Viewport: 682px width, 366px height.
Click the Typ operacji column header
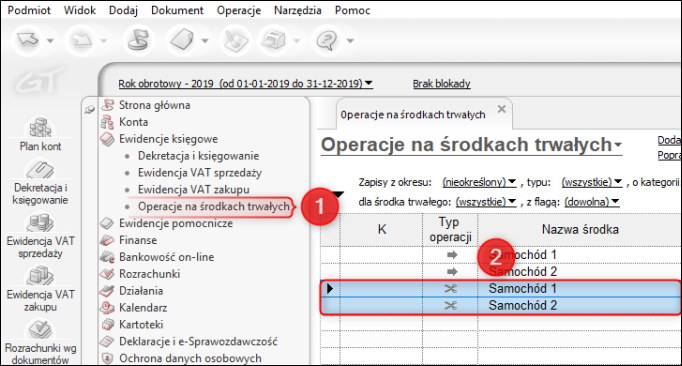click(x=450, y=229)
